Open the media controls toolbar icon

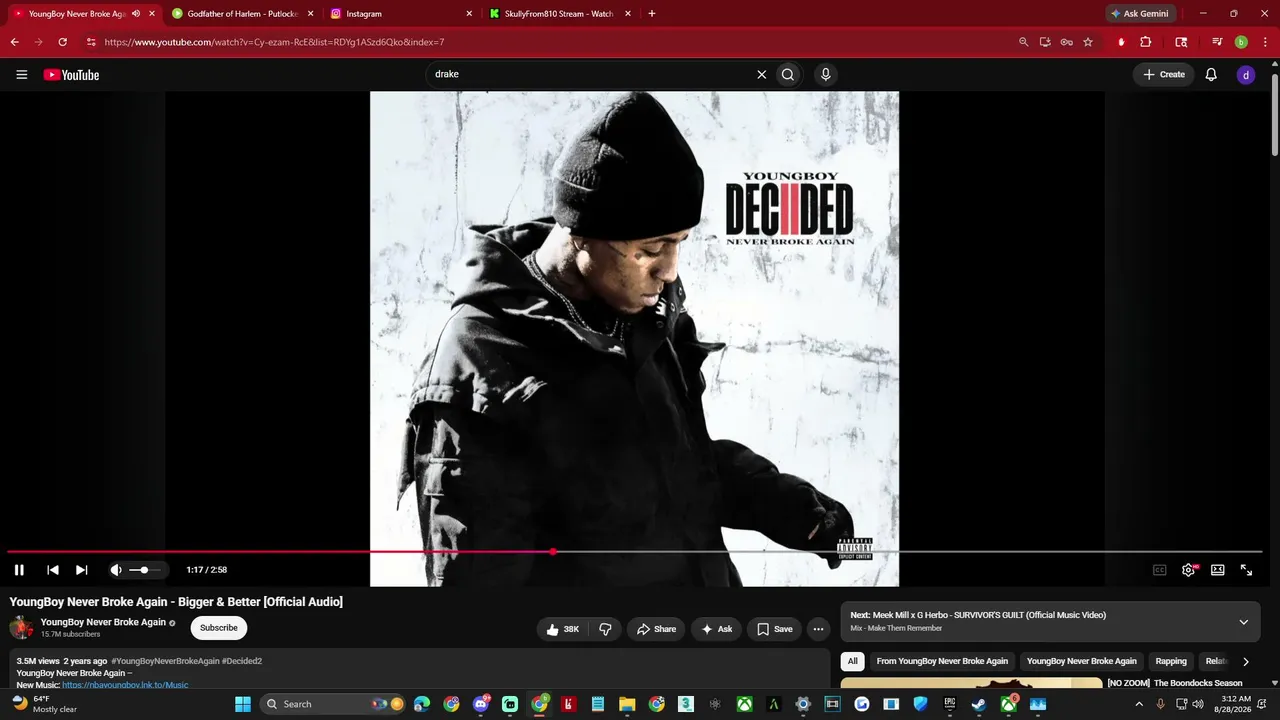1217,42
